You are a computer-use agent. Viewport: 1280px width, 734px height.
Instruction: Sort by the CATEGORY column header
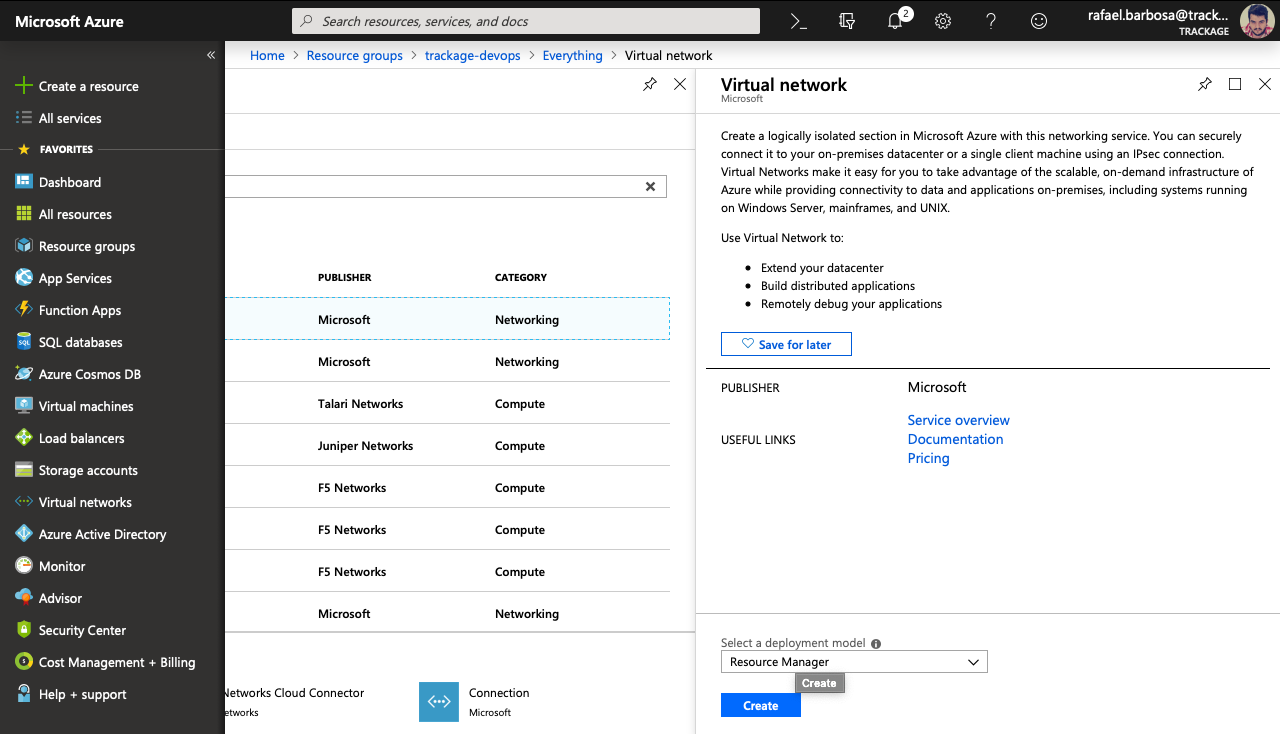521,278
